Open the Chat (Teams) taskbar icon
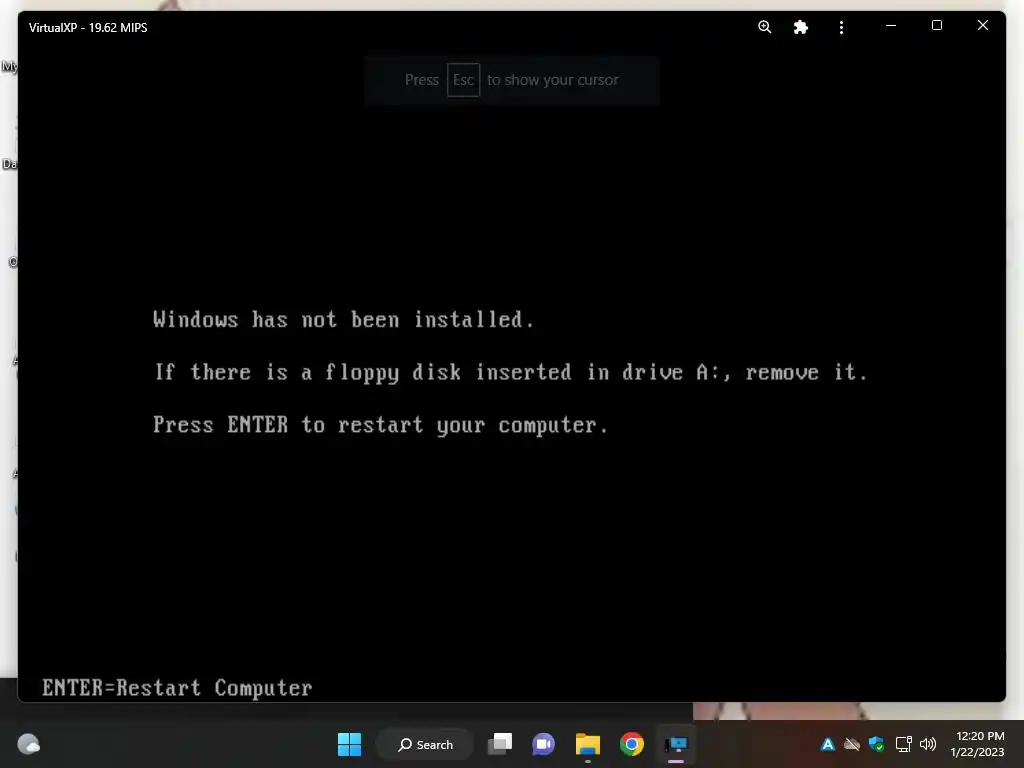1024x768 pixels. [x=543, y=744]
